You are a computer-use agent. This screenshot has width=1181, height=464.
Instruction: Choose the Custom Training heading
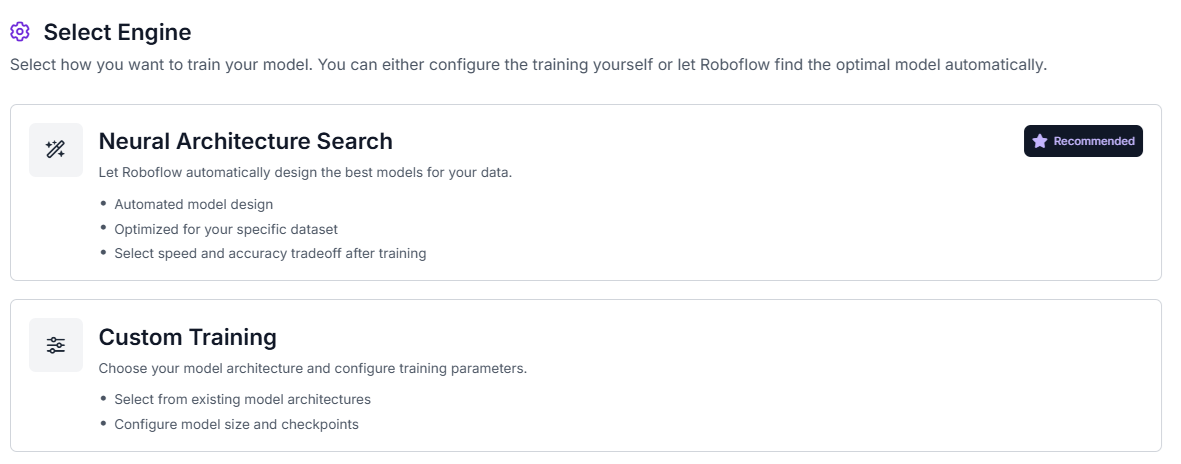coord(188,337)
